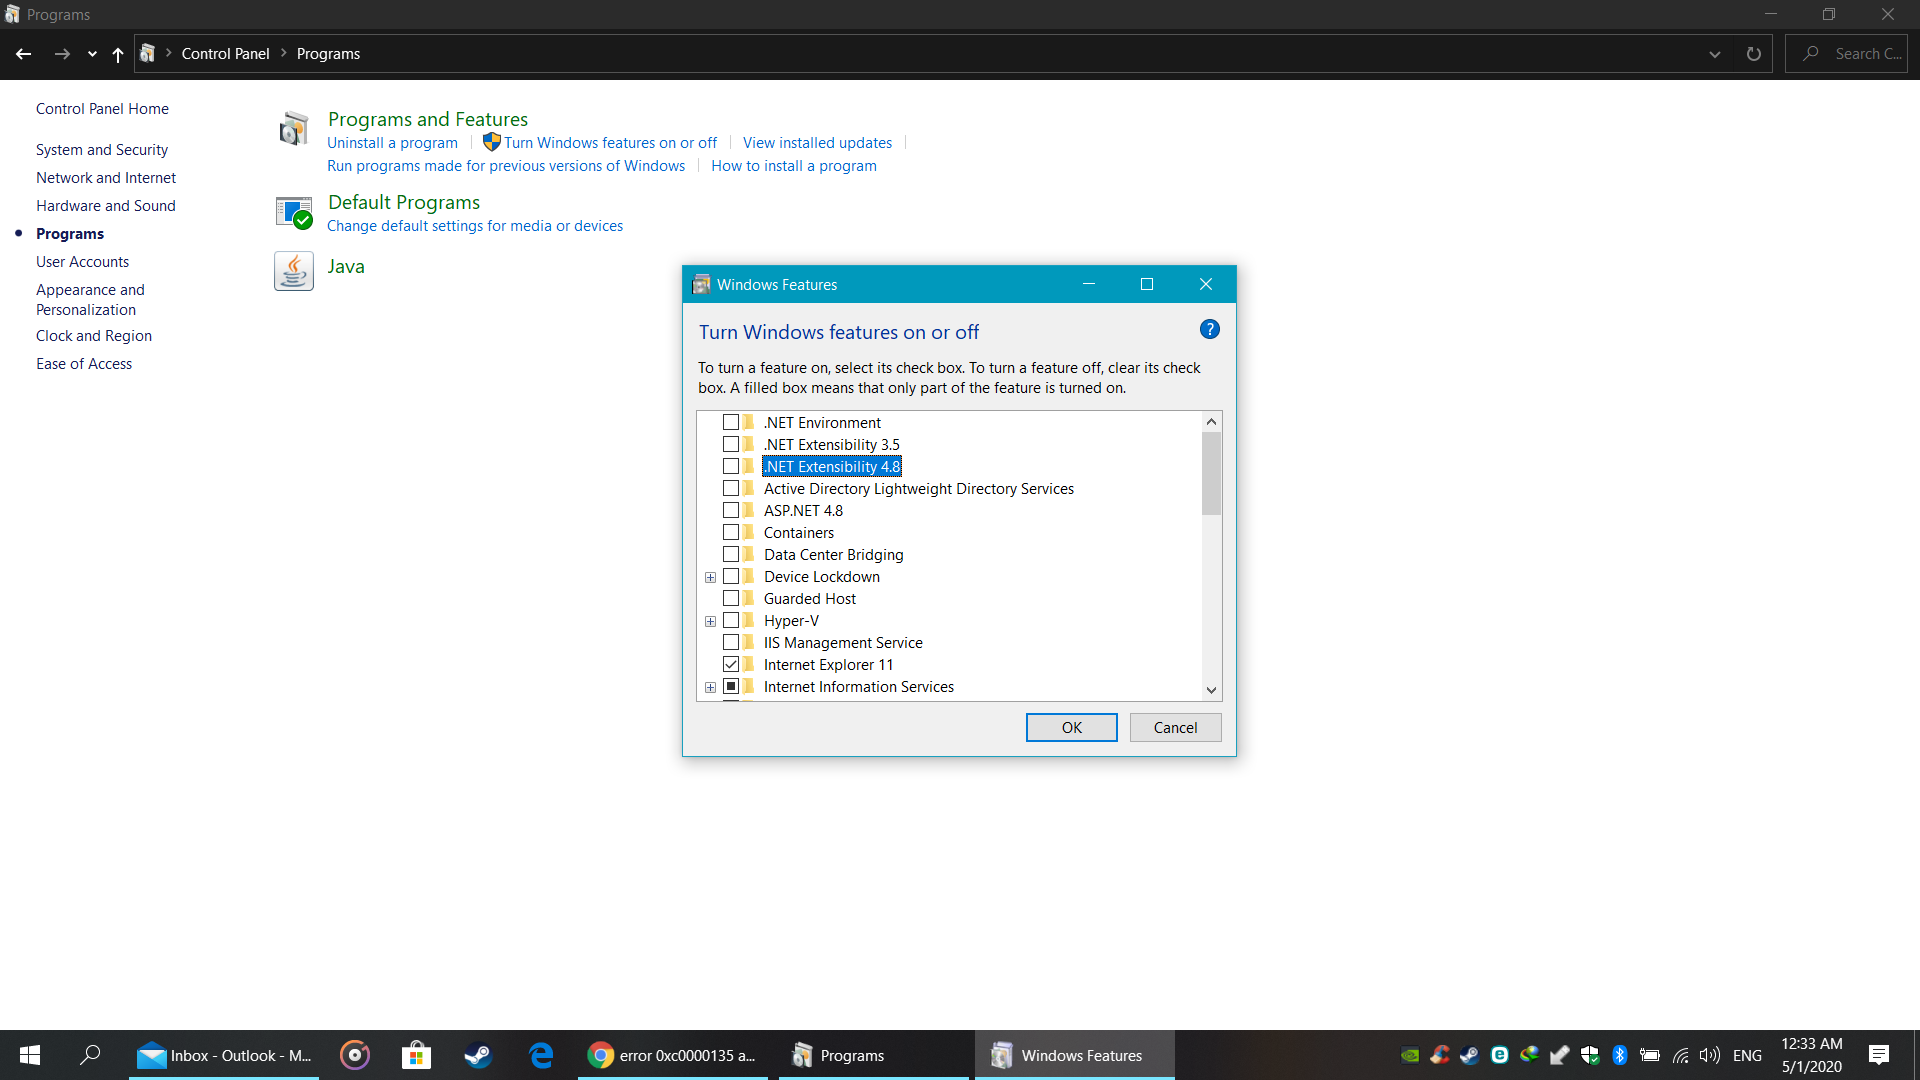Click the forward navigation arrow
Image resolution: width=1920 pixels, height=1080 pixels.
coord(62,54)
